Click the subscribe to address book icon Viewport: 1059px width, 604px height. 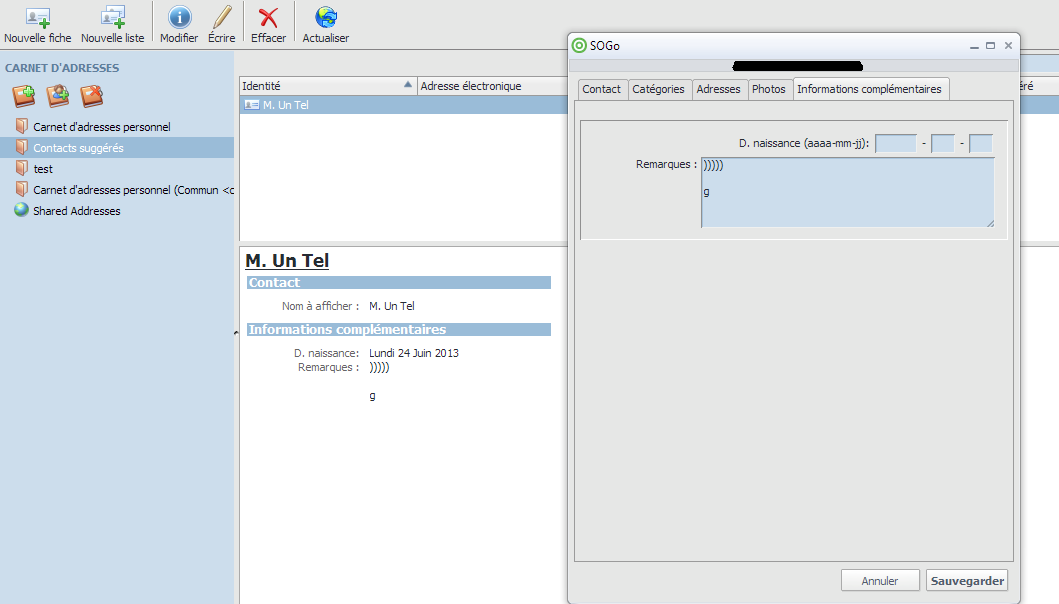[58, 96]
